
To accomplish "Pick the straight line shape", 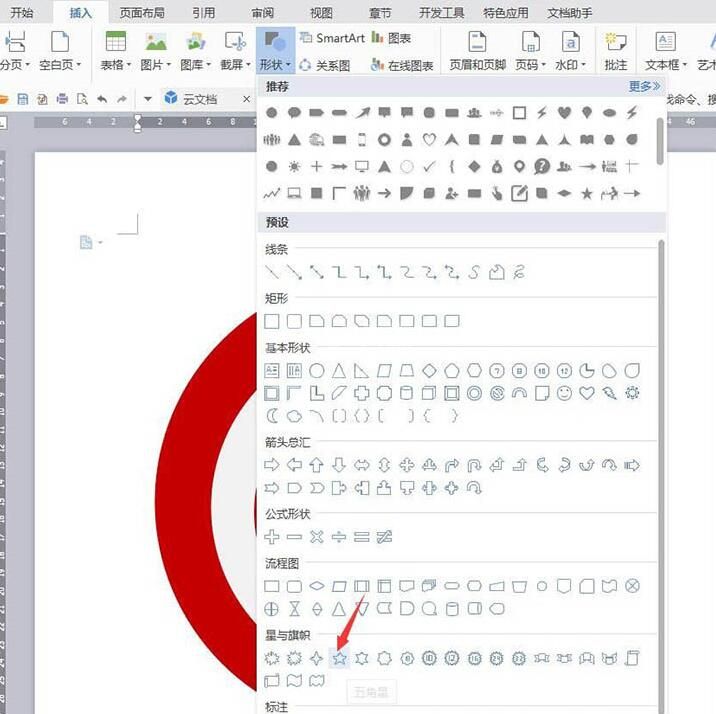I will pos(272,273).
